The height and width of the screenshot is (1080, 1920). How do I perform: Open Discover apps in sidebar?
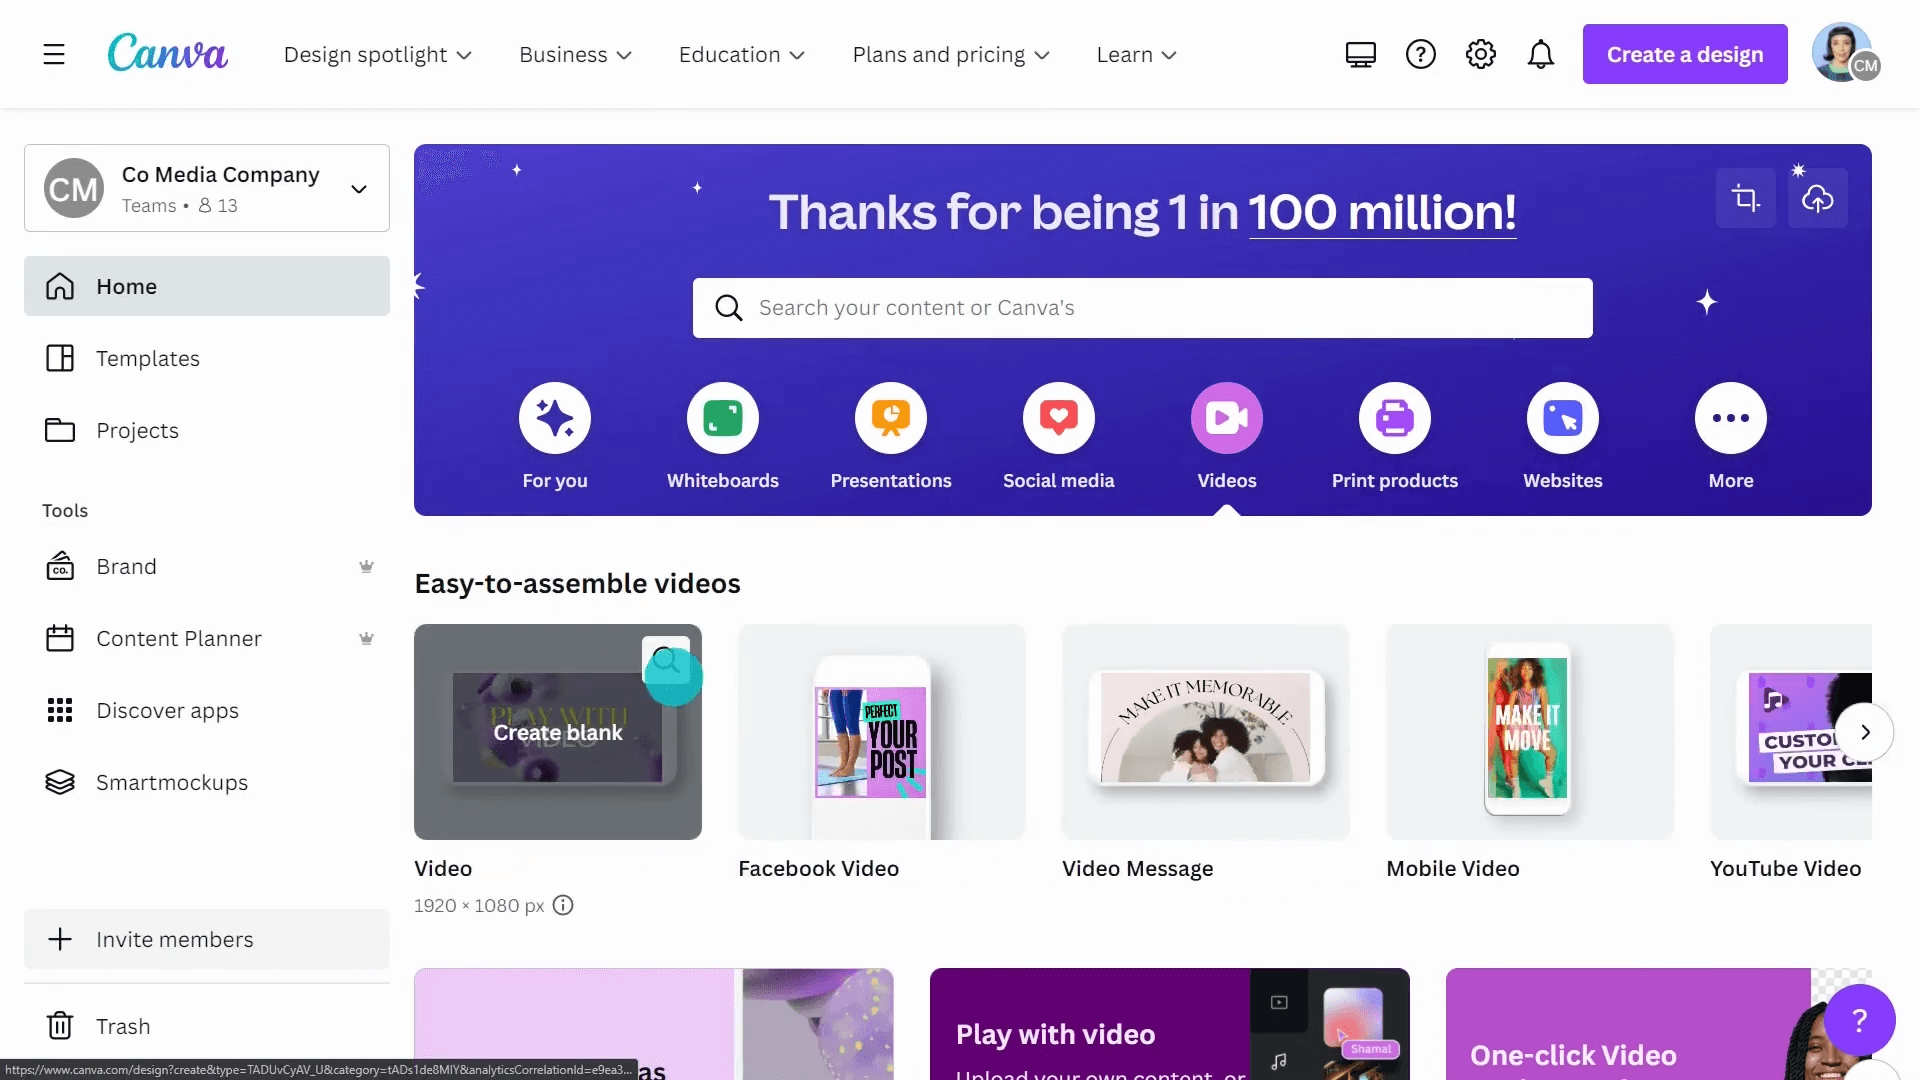207,710
